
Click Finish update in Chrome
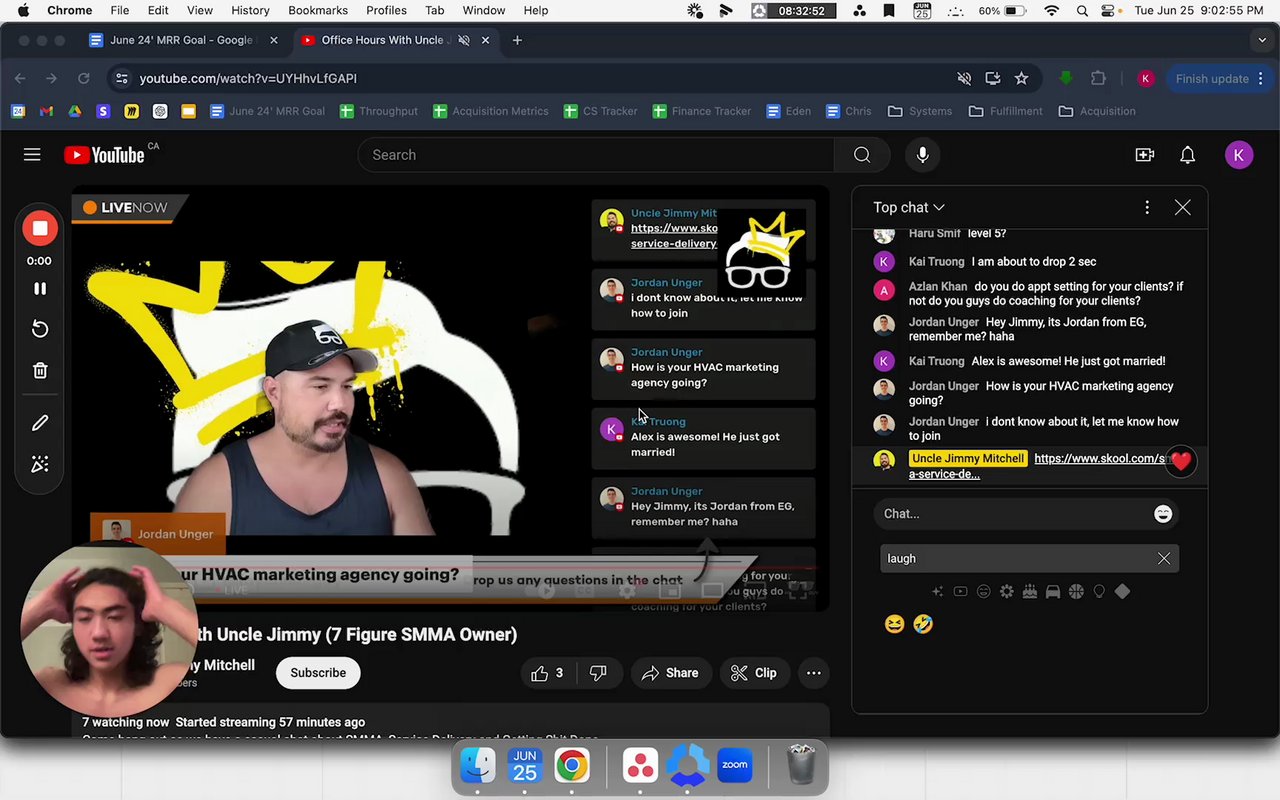click(x=1212, y=78)
